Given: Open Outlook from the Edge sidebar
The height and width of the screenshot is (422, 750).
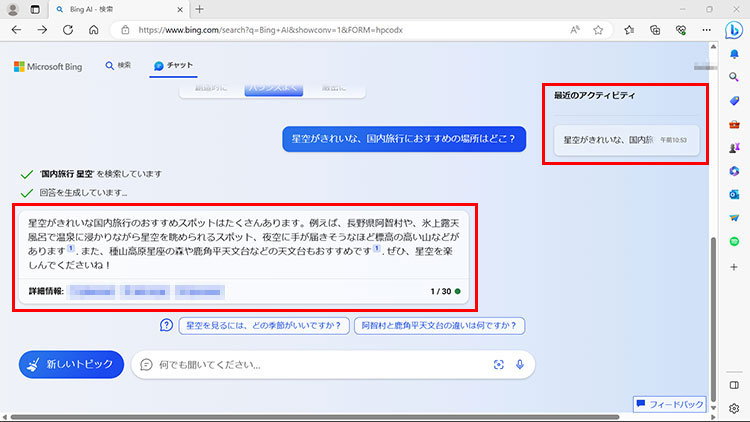Looking at the screenshot, I should 734,193.
